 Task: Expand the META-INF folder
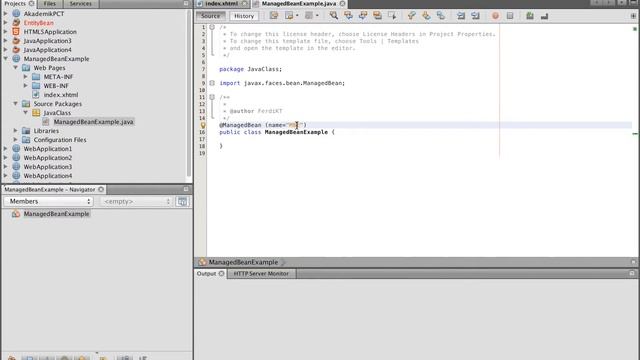[x=26, y=77]
